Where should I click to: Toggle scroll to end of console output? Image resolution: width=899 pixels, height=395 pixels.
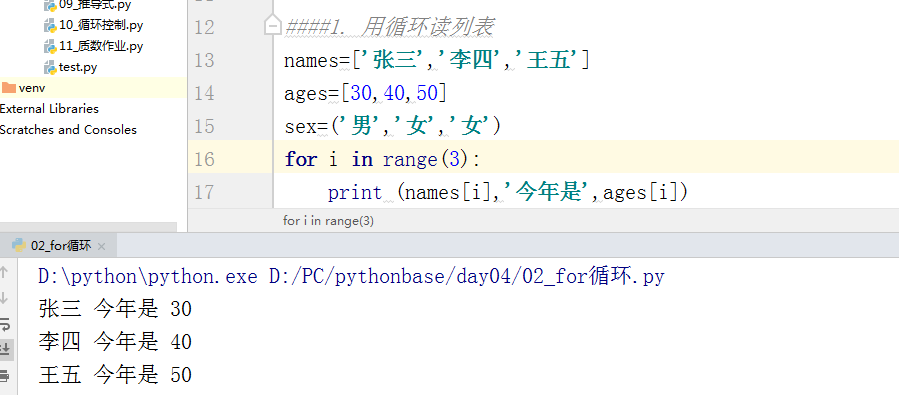(x=6, y=349)
